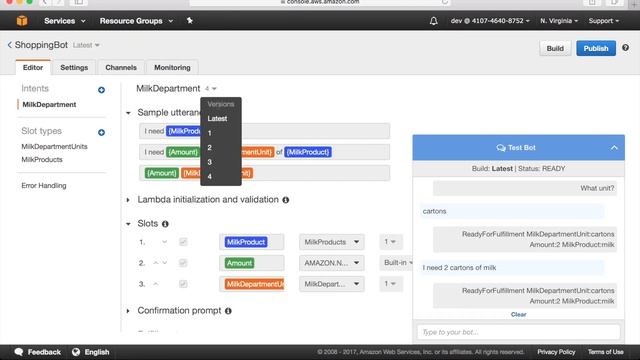Go back using the arrow beside ShoppingBot
Viewport: 640px width, 360px height.
tap(9, 45)
